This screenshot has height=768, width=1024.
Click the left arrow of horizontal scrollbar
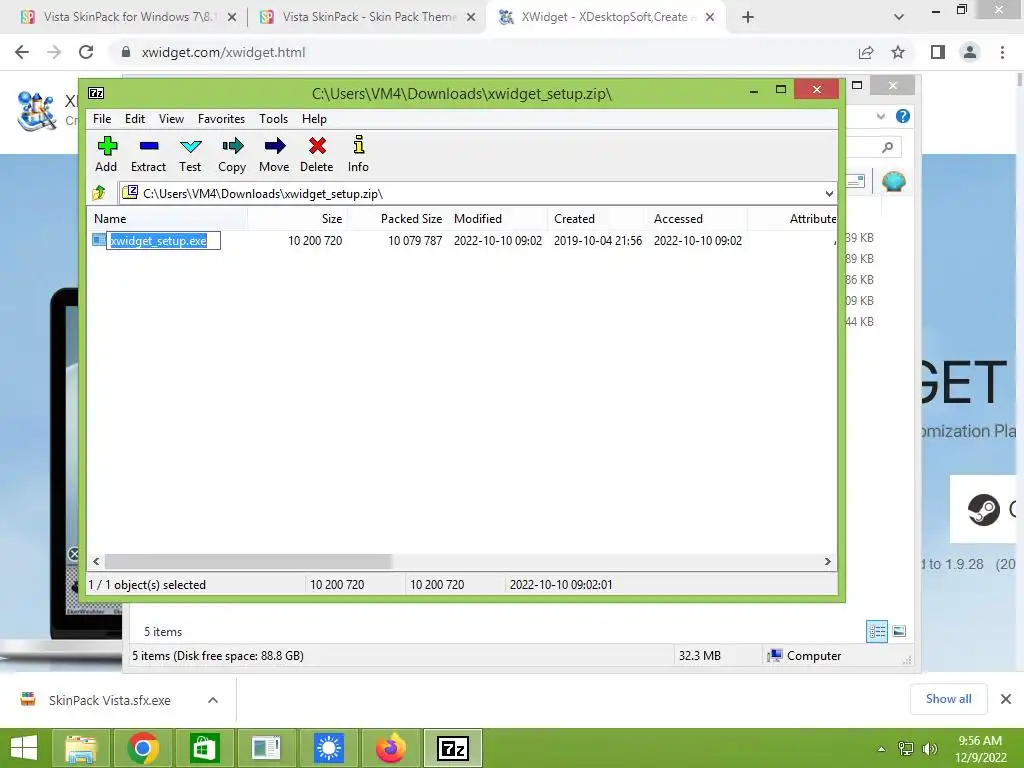click(x=97, y=562)
